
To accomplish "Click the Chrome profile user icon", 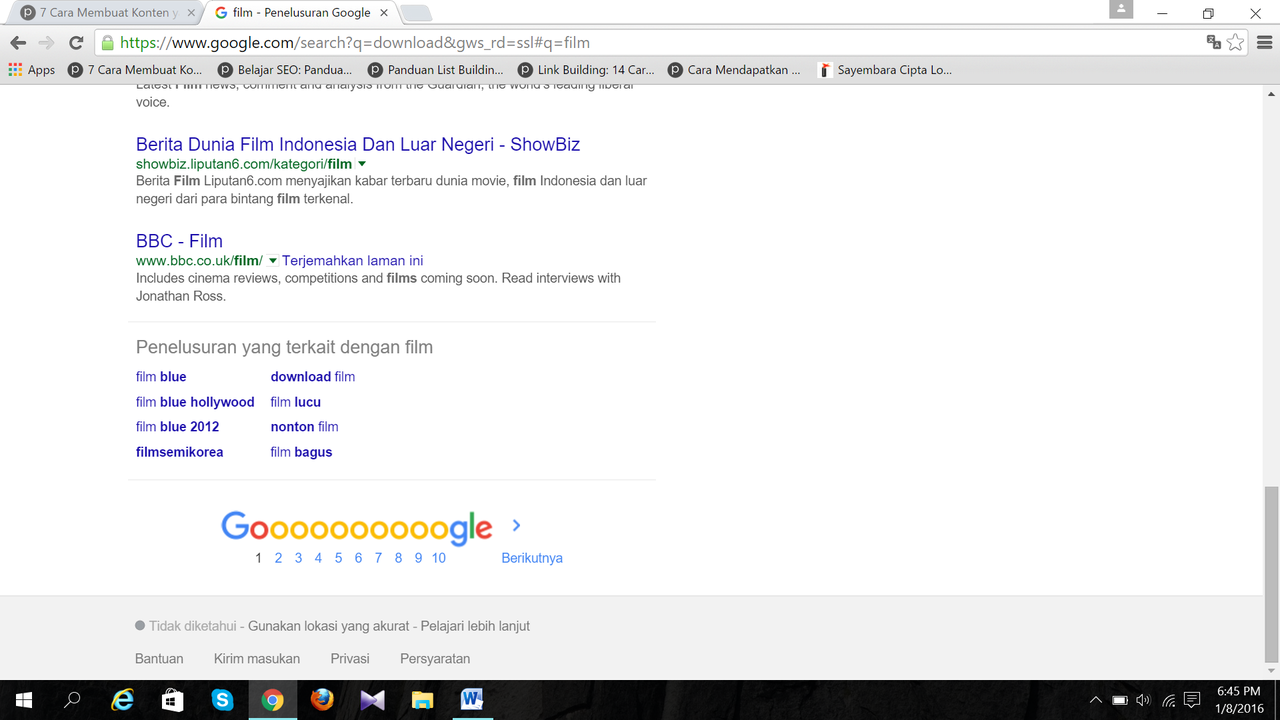I will 1121,9.
